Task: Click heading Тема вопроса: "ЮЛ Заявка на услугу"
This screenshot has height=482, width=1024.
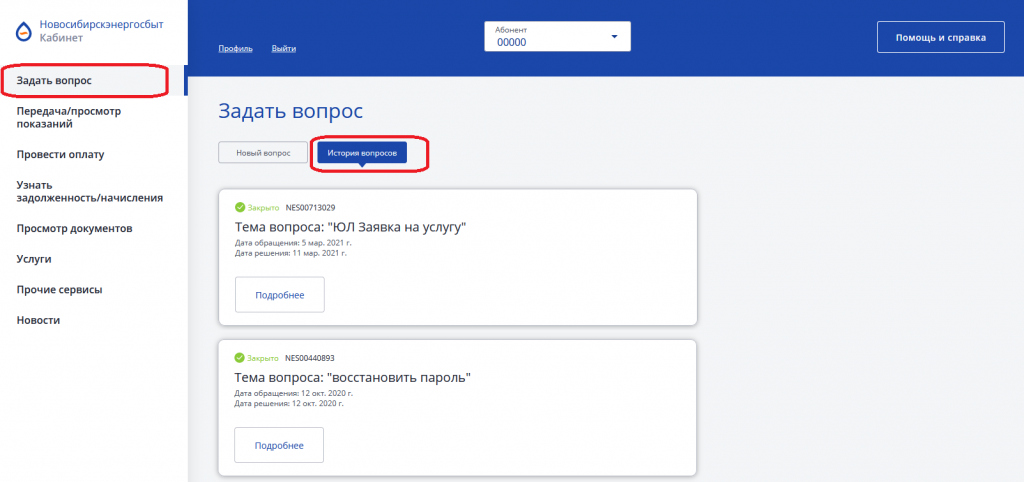Action: (352, 227)
